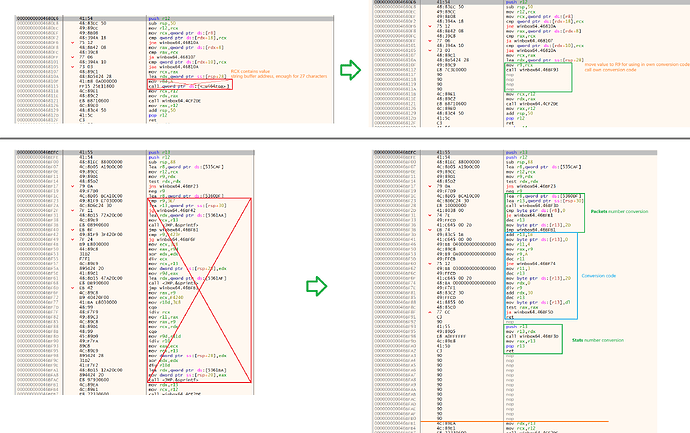The height and width of the screenshot is (433, 690).
Task: Select the 'add rdx,30' instruction
Action: tap(521, 293)
